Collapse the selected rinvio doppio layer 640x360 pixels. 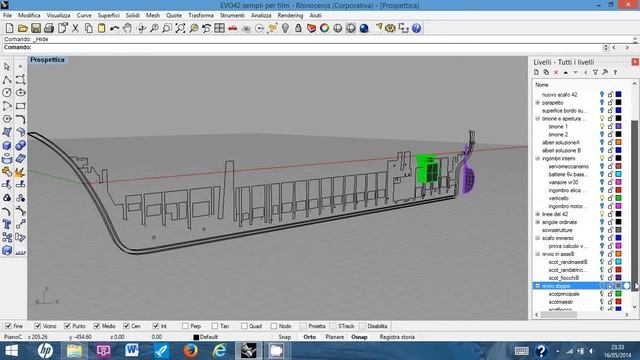pyautogui.click(x=538, y=286)
